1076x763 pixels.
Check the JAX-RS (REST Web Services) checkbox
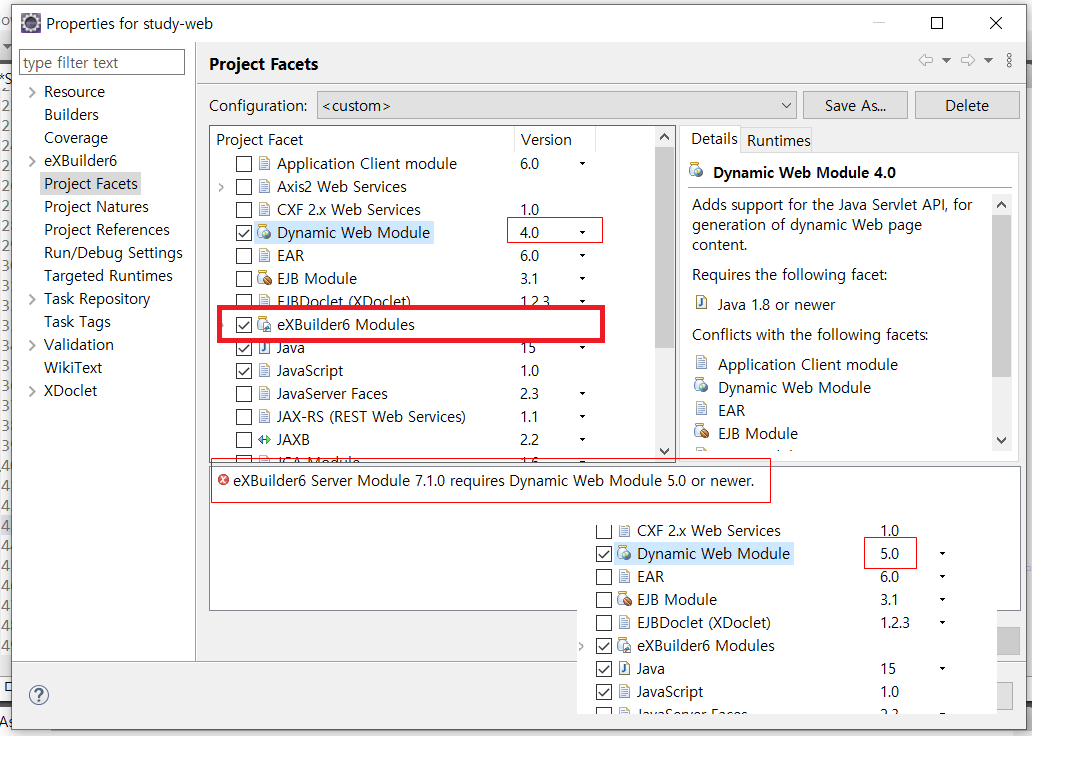(x=244, y=417)
